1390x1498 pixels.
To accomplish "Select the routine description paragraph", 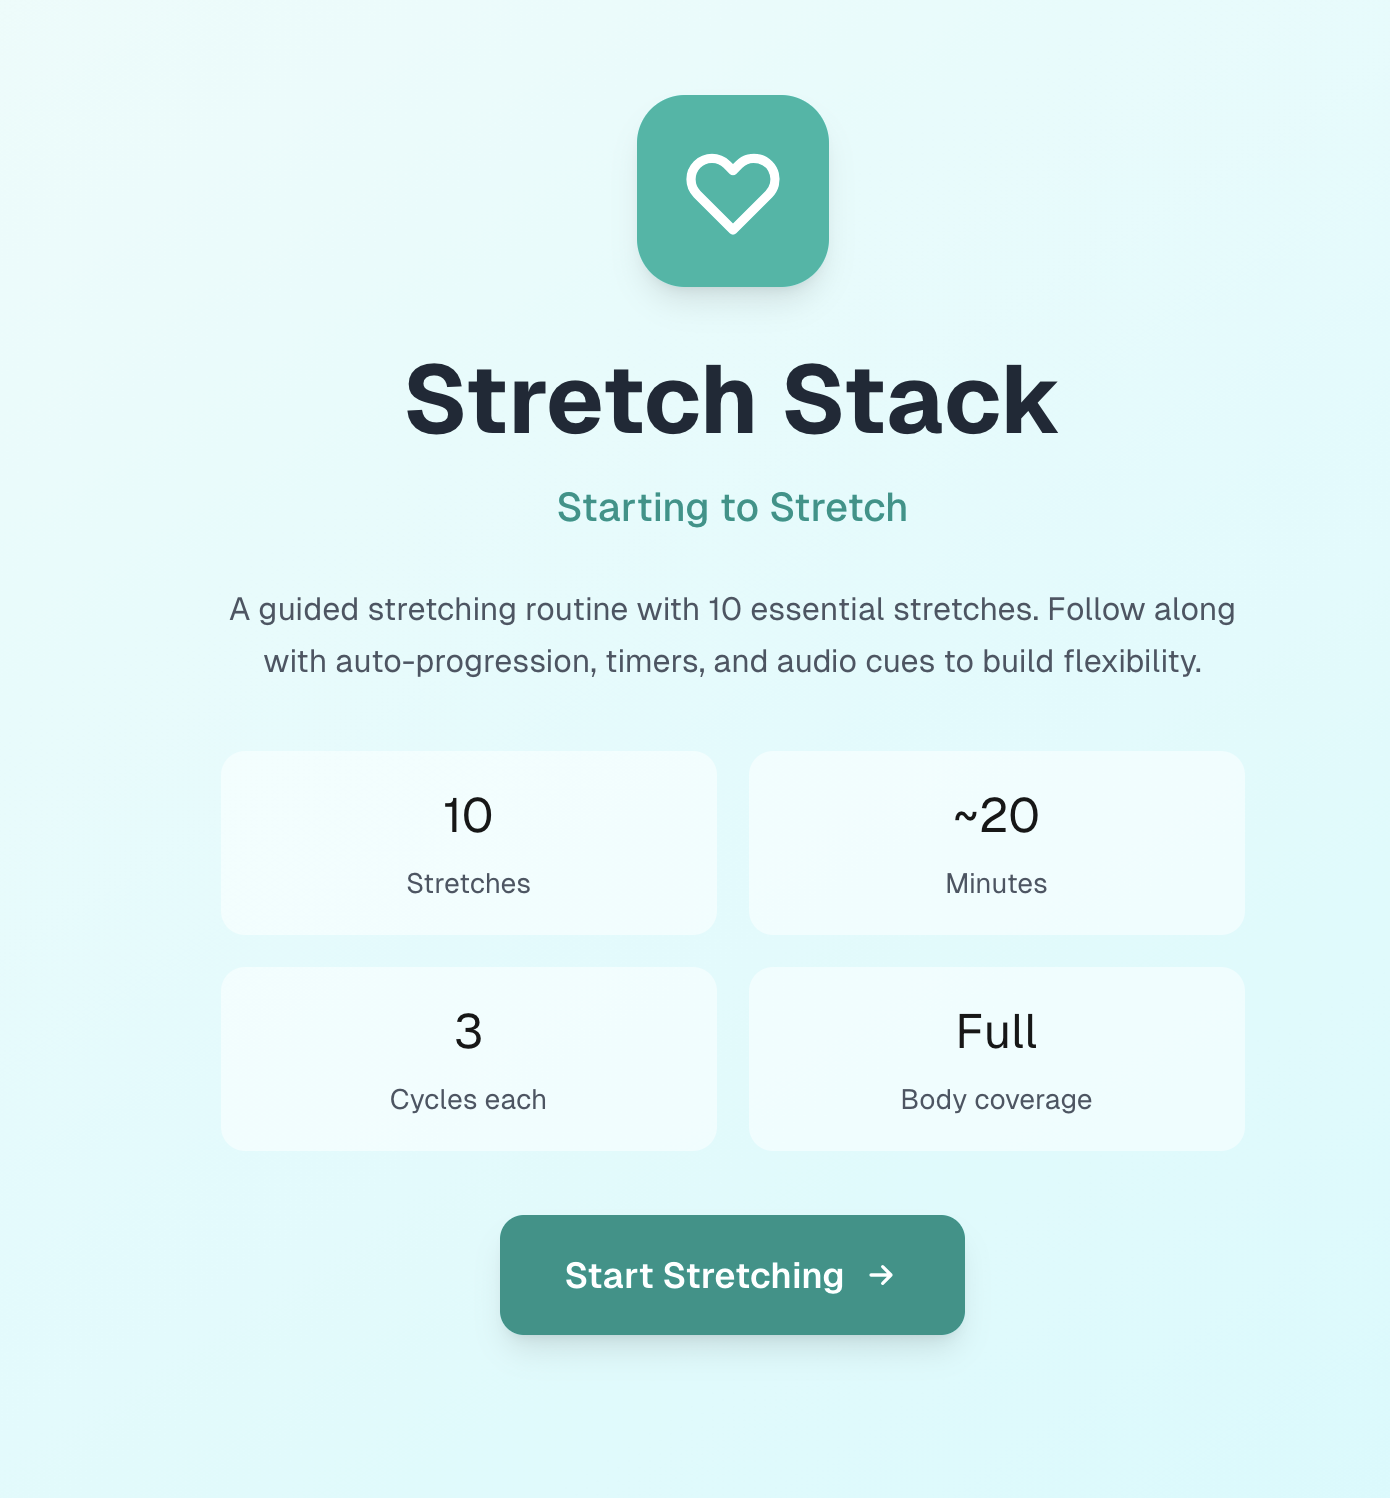I will click(732, 635).
